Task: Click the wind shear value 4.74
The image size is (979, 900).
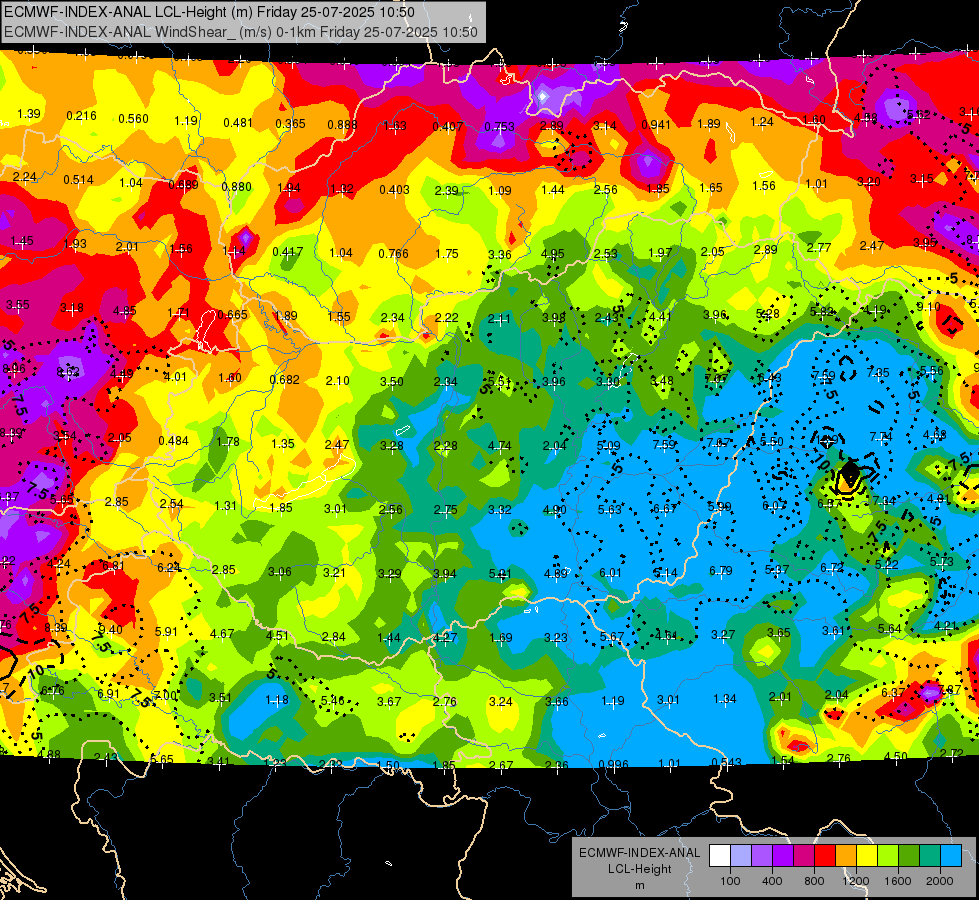Action: click(x=499, y=445)
